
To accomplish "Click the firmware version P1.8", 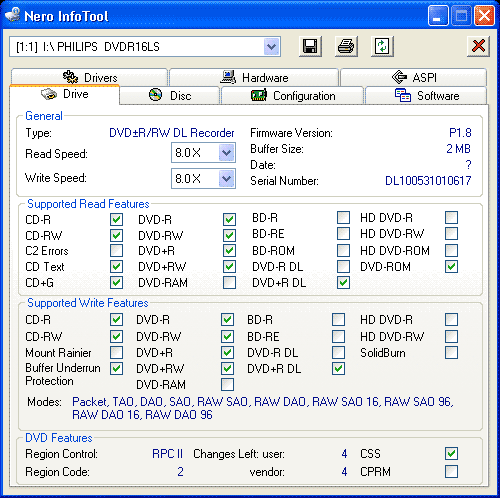I will point(460,133).
